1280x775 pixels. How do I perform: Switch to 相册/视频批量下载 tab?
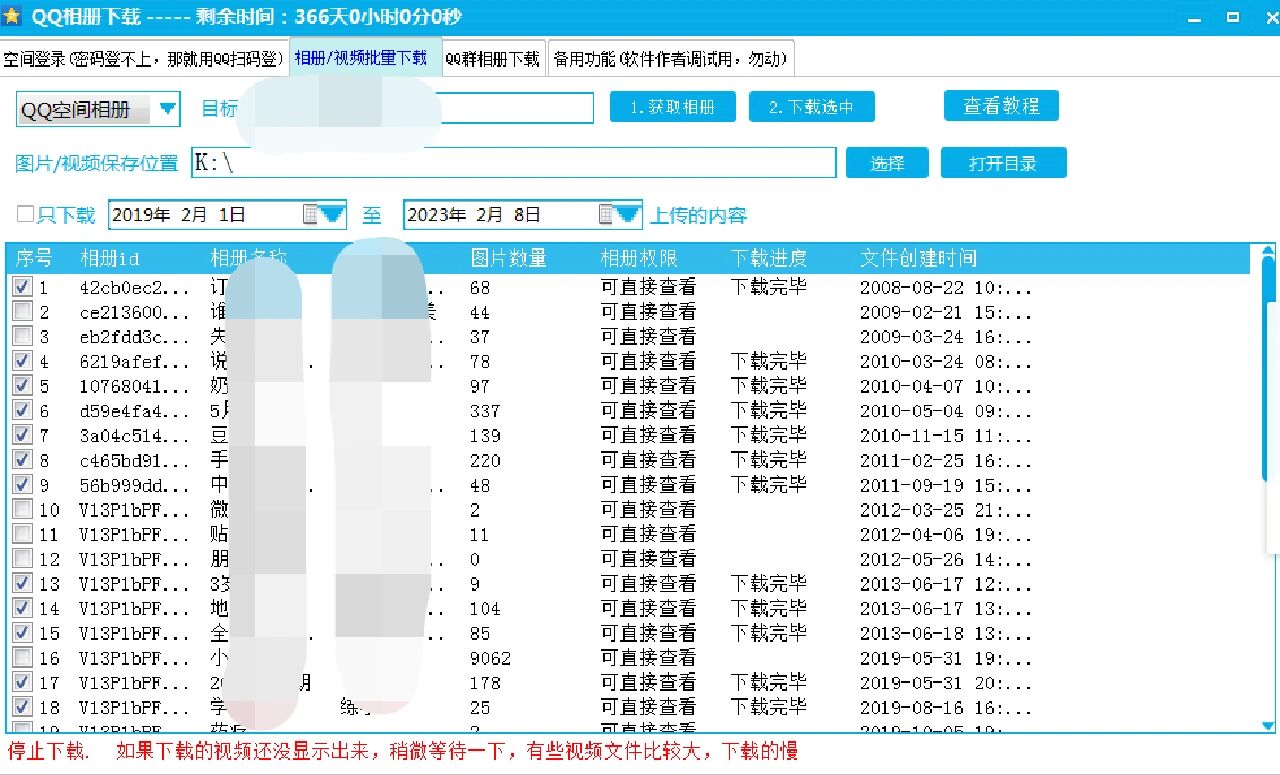(x=365, y=58)
